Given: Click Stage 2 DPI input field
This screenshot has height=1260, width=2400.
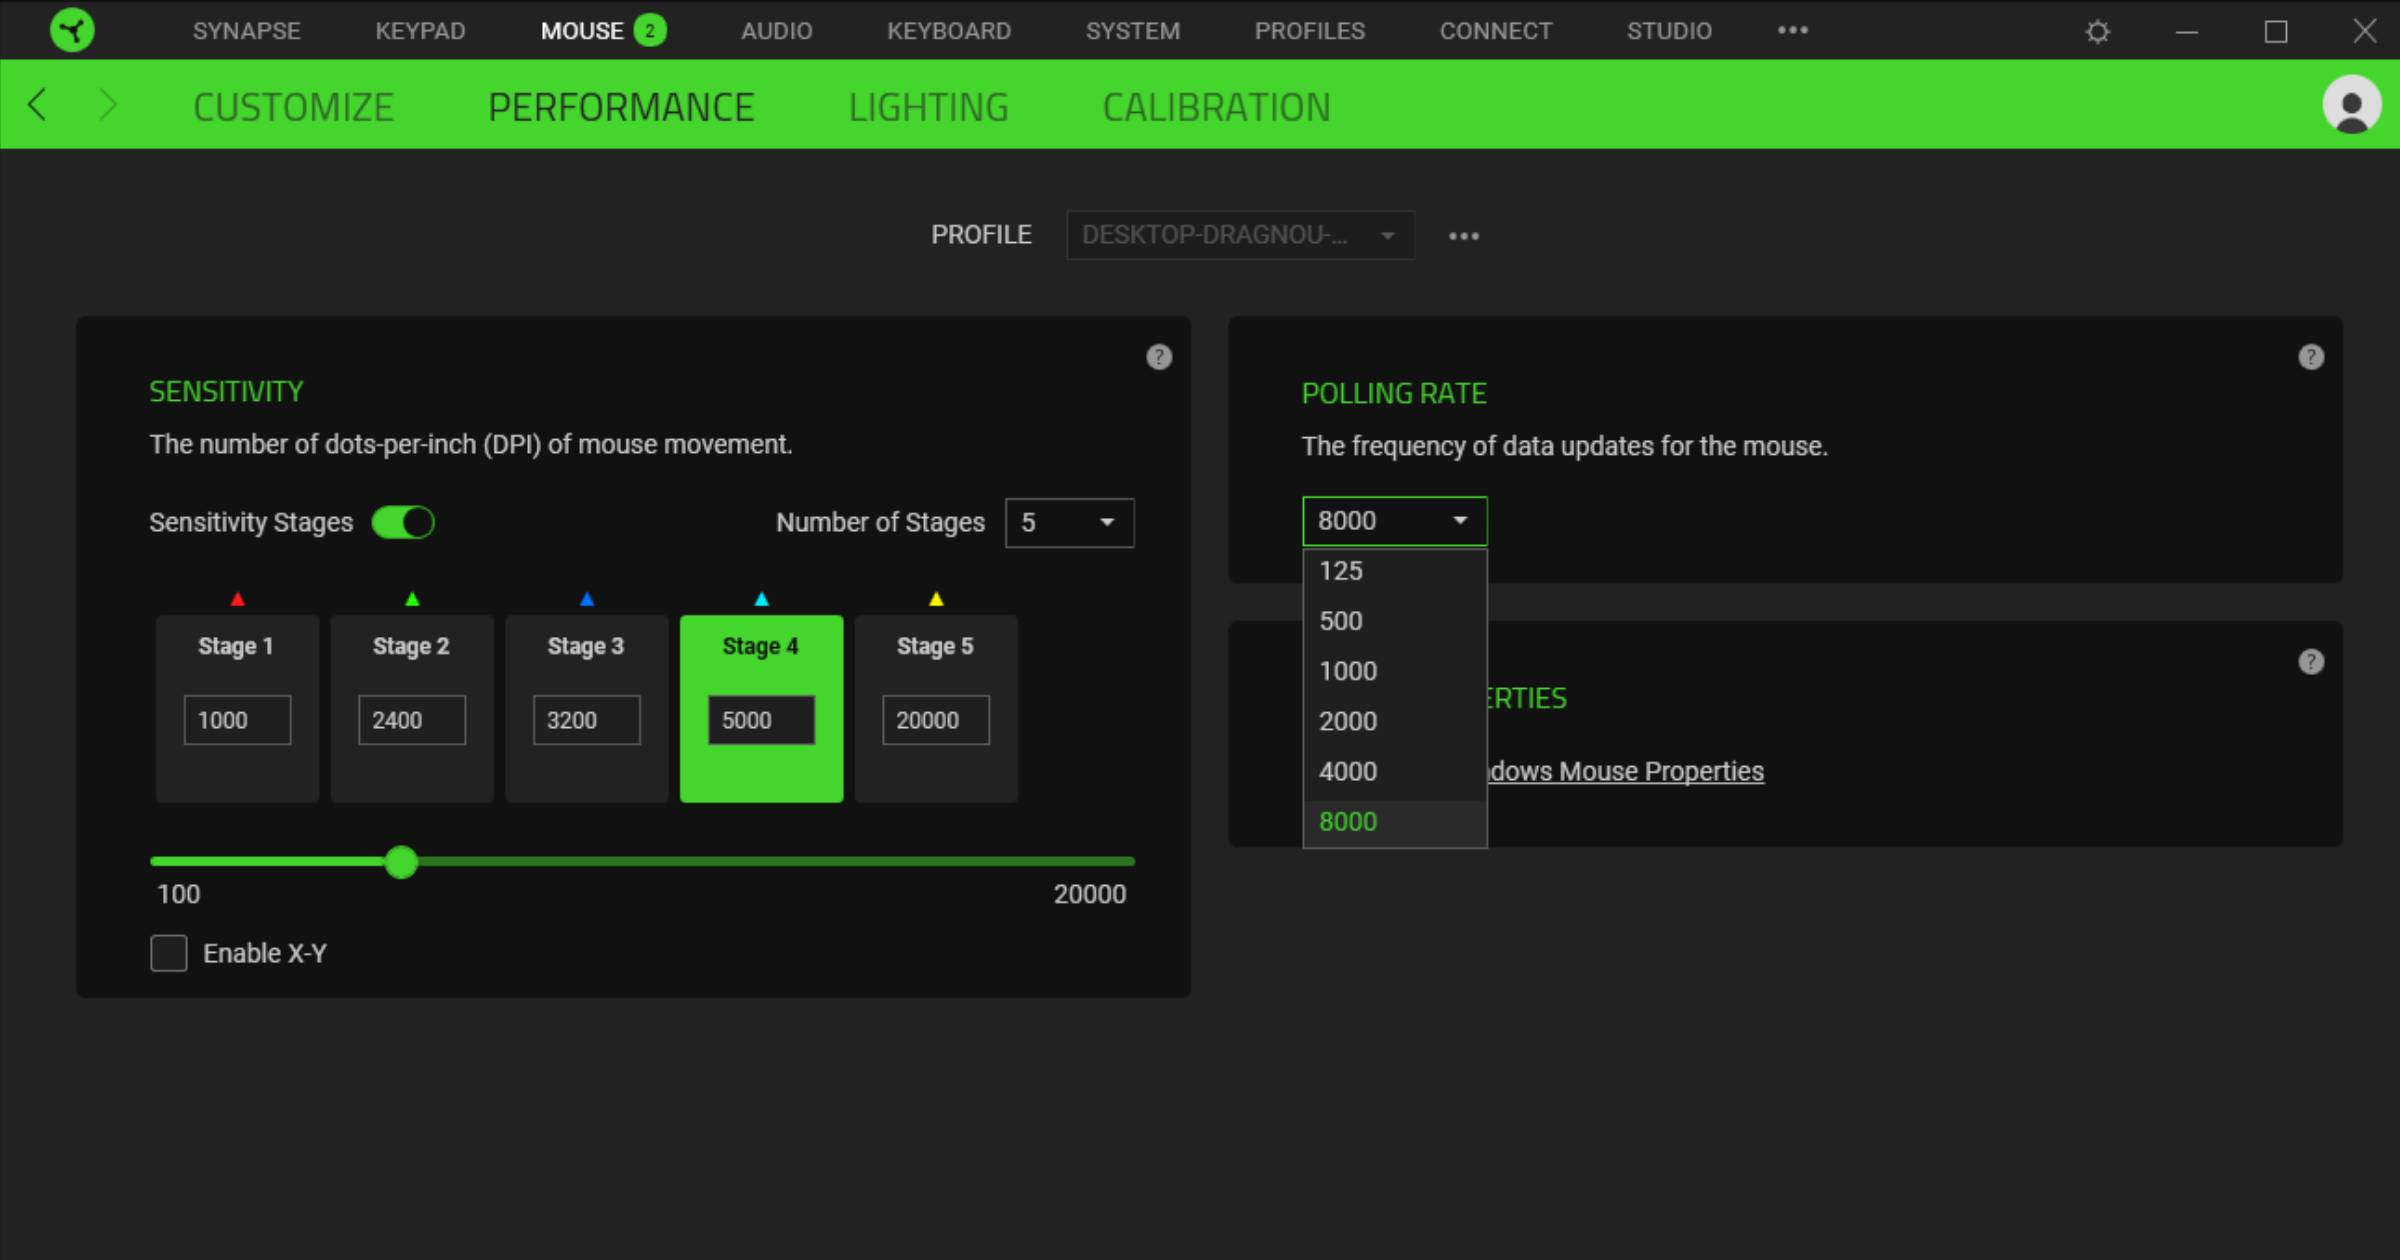Looking at the screenshot, I should point(410,719).
